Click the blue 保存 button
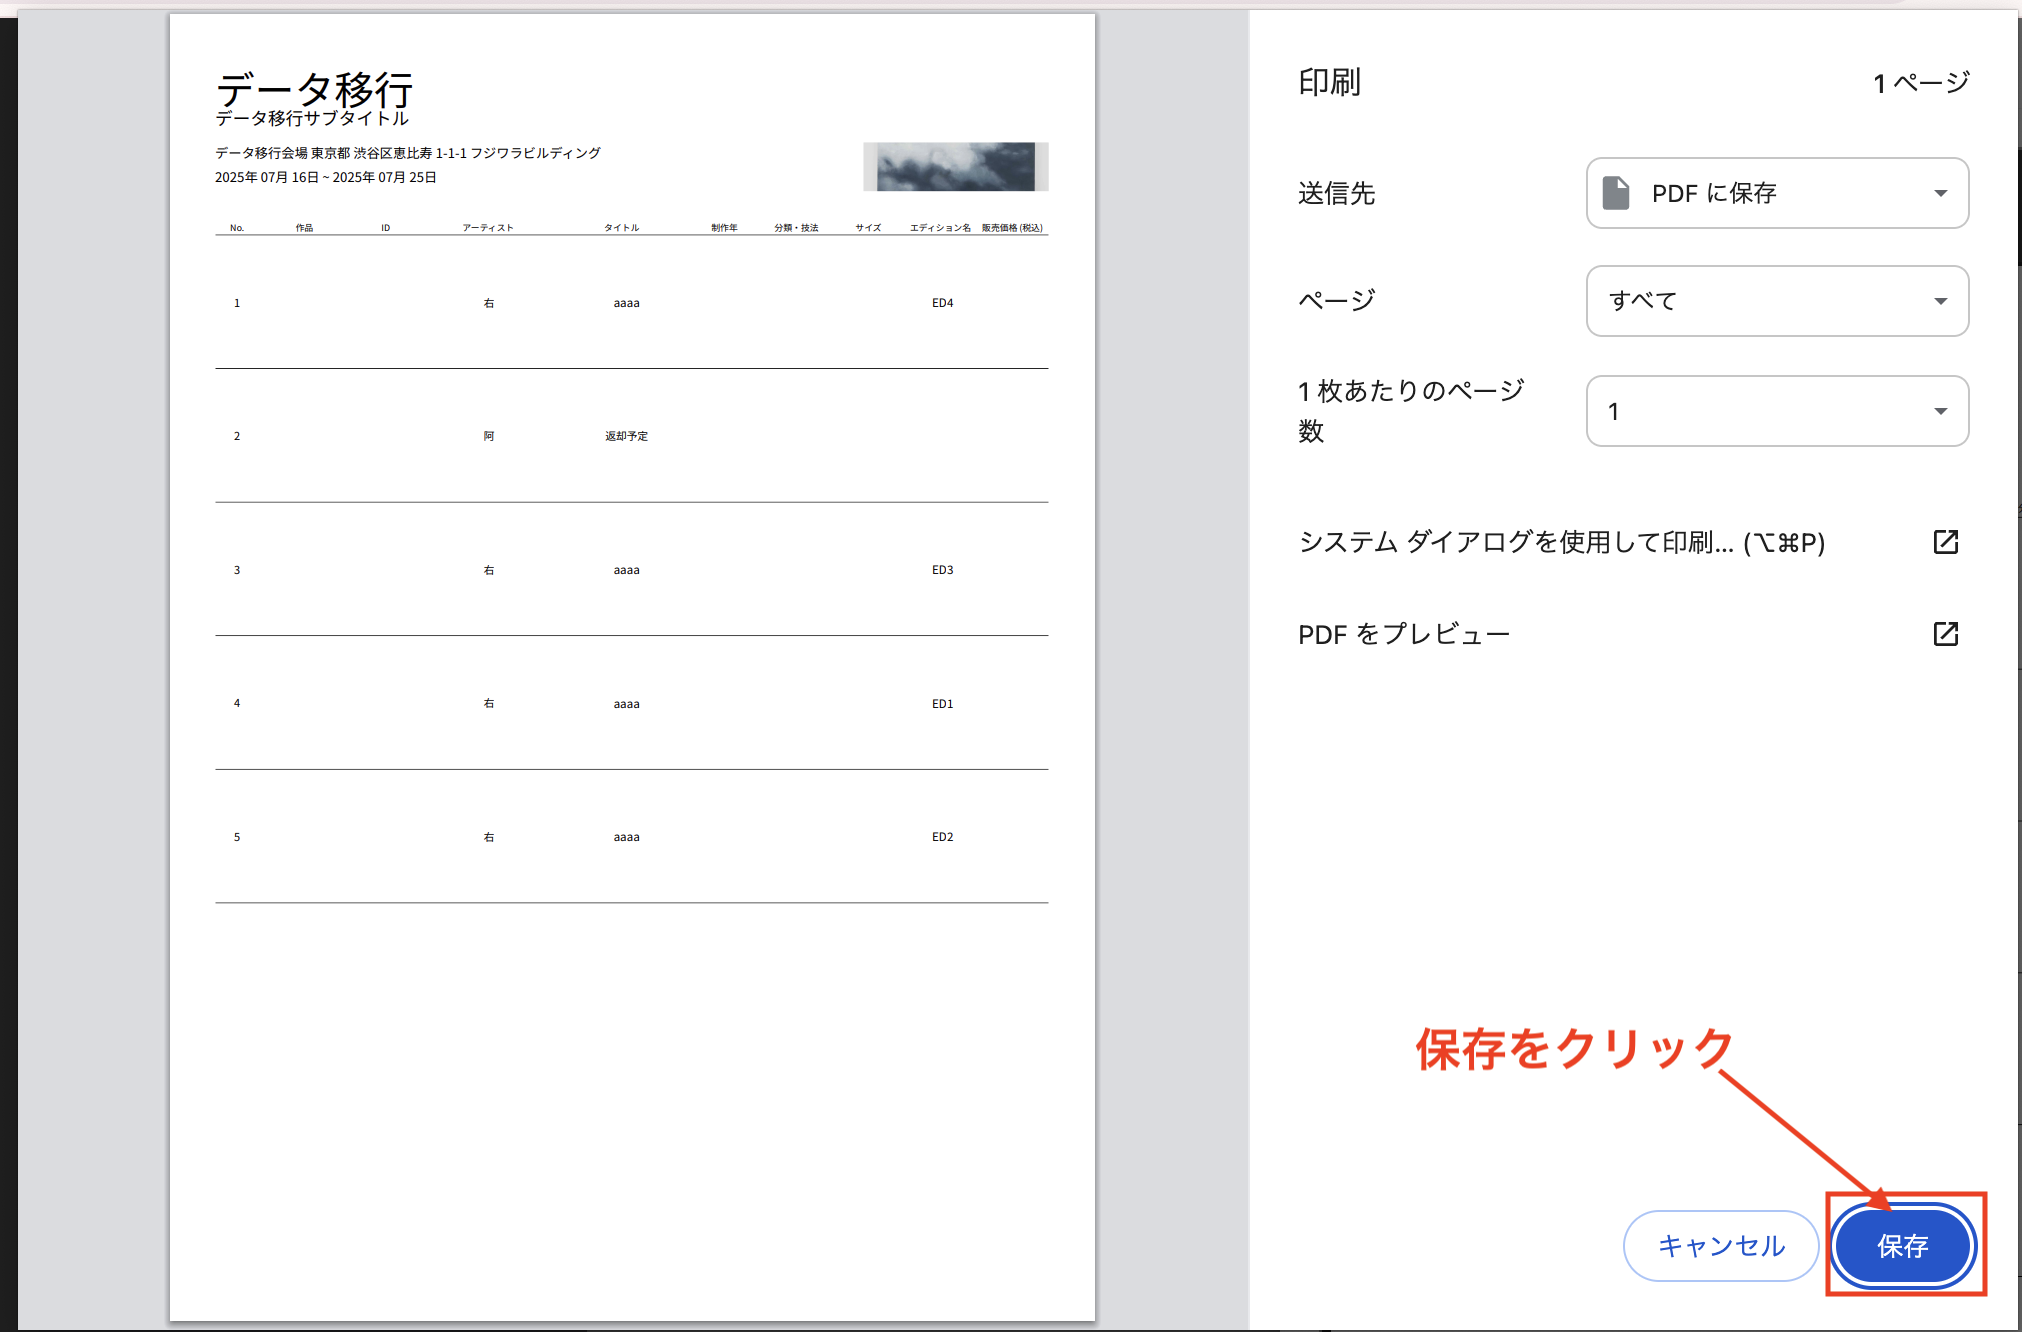 (x=1902, y=1245)
